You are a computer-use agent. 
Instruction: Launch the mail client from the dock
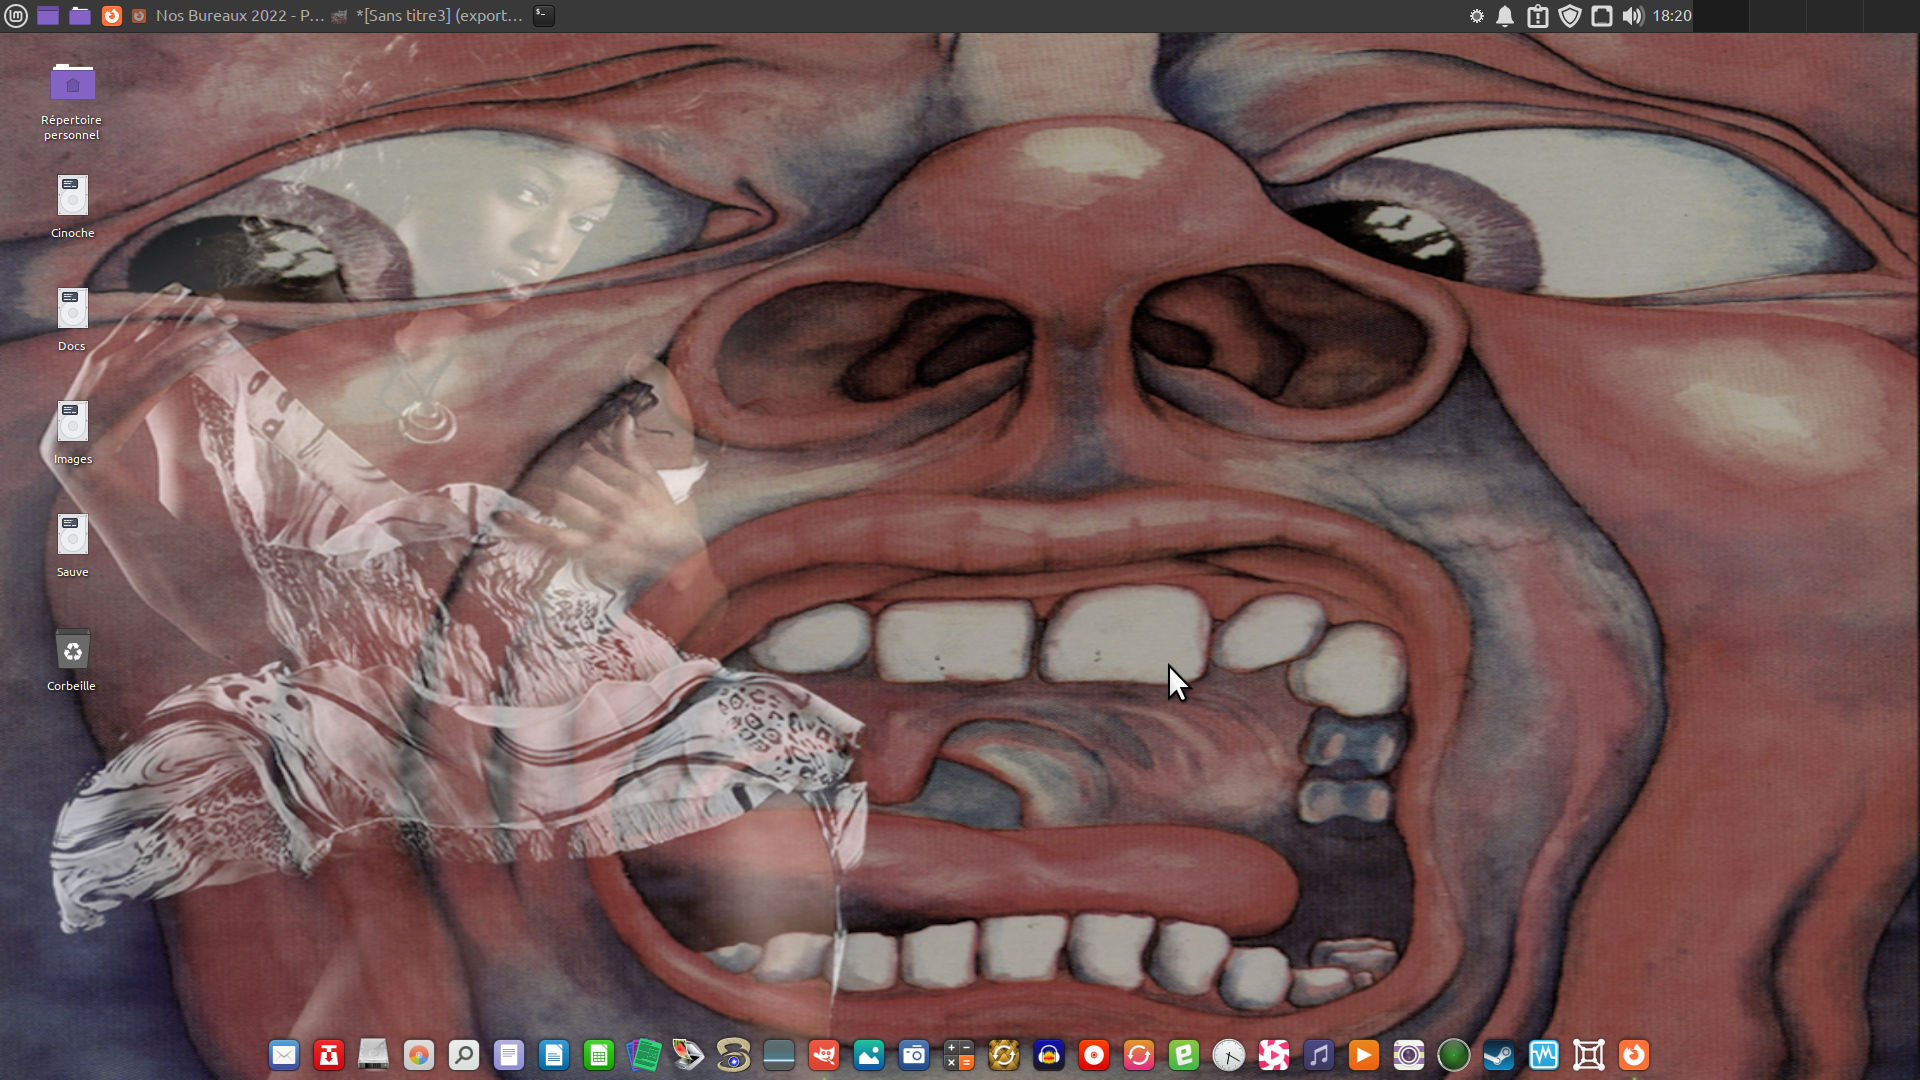[284, 1055]
